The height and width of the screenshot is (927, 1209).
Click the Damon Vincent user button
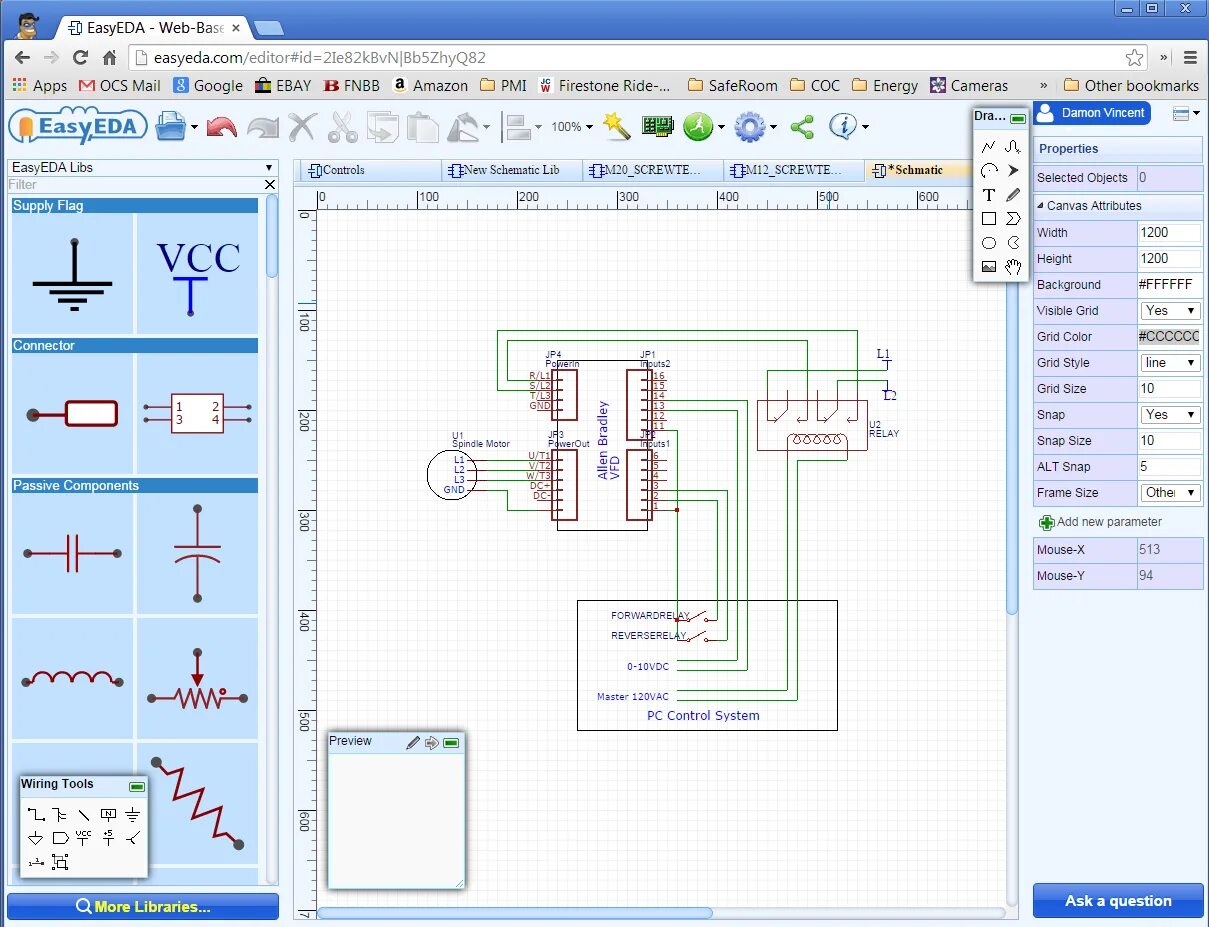(1092, 113)
